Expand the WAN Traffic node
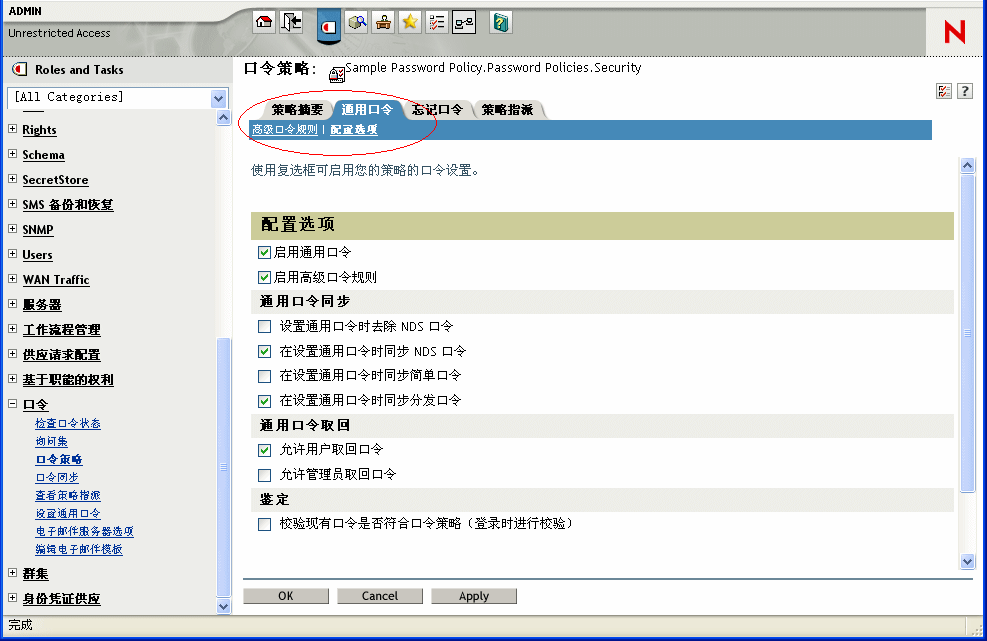 pos(13,278)
